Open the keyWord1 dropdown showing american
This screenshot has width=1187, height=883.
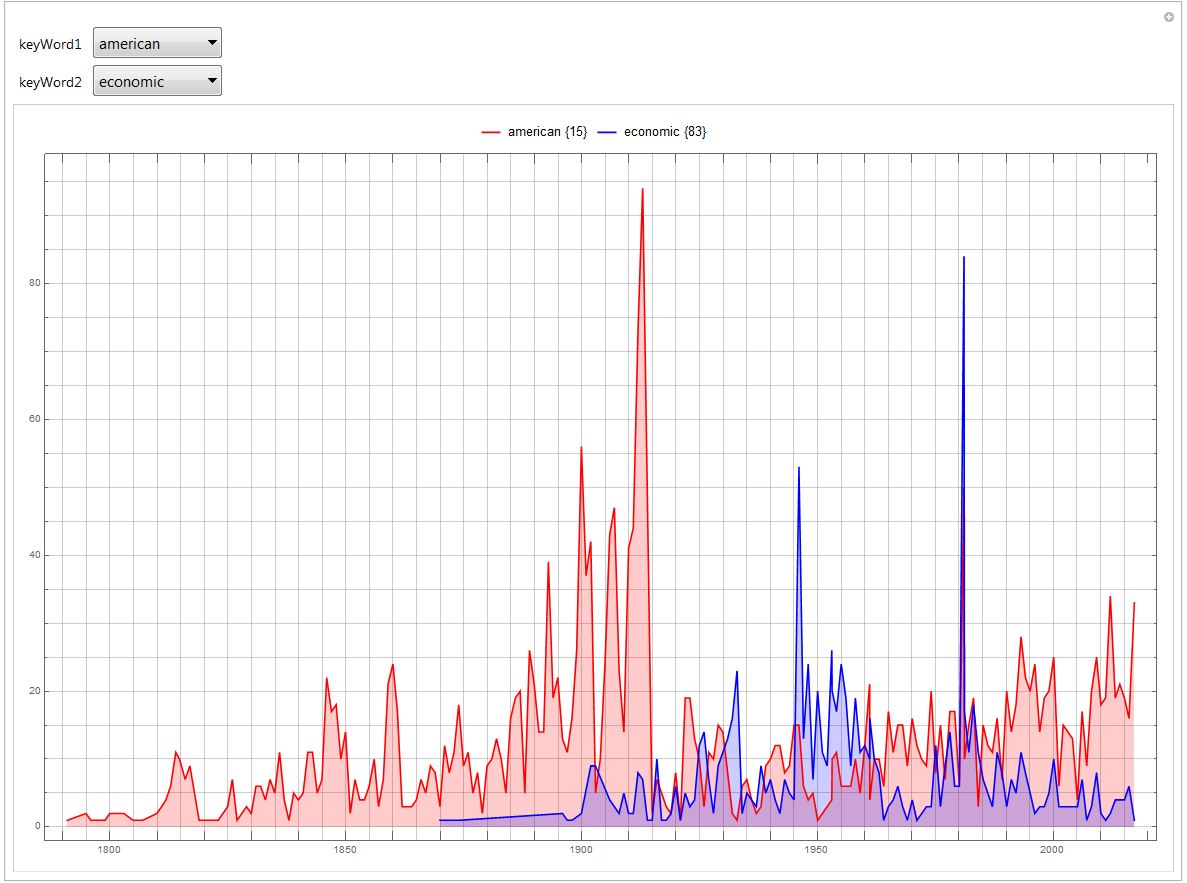click(156, 44)
